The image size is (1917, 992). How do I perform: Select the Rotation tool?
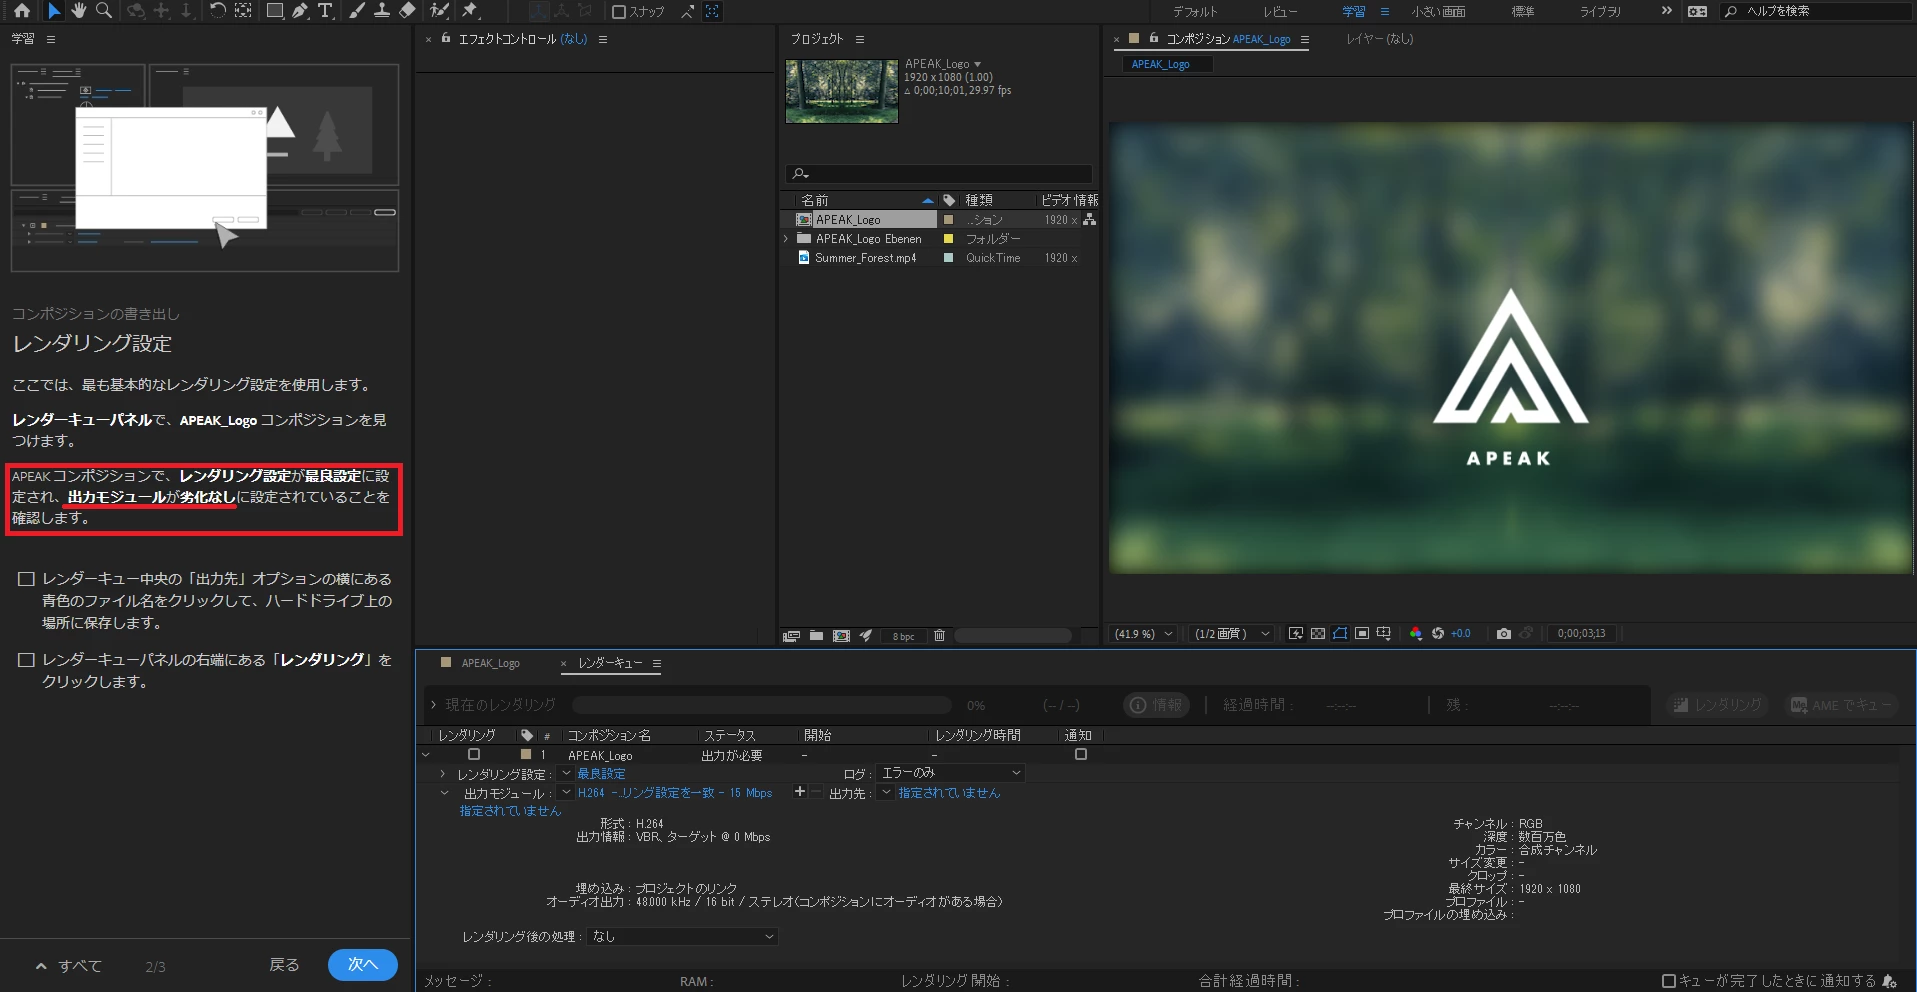(217, 10)
